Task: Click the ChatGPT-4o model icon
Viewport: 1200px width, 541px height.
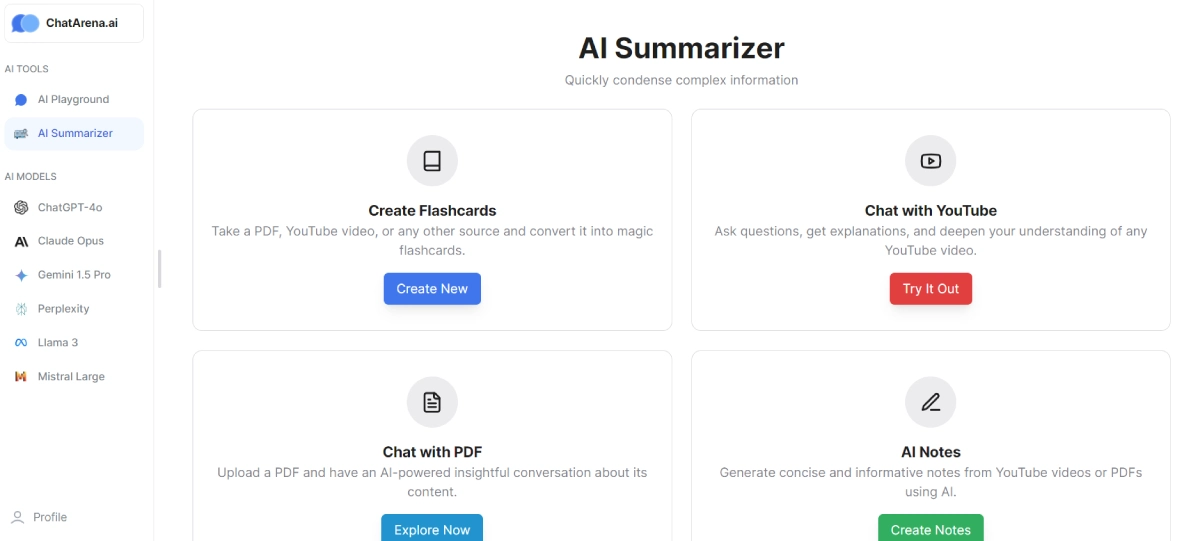Action: tap(21, 208)
